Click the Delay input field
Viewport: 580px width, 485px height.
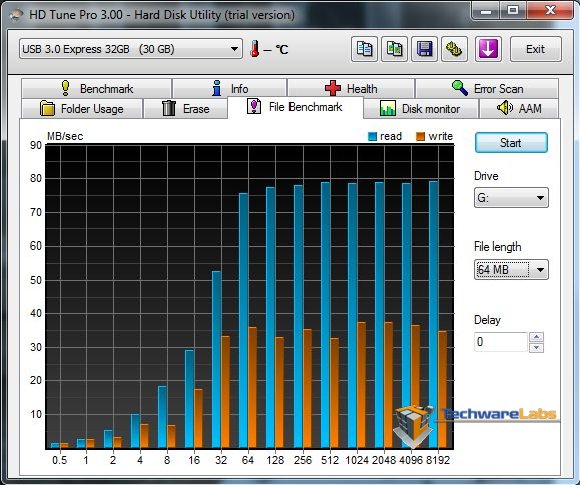(x=500, y=342)
